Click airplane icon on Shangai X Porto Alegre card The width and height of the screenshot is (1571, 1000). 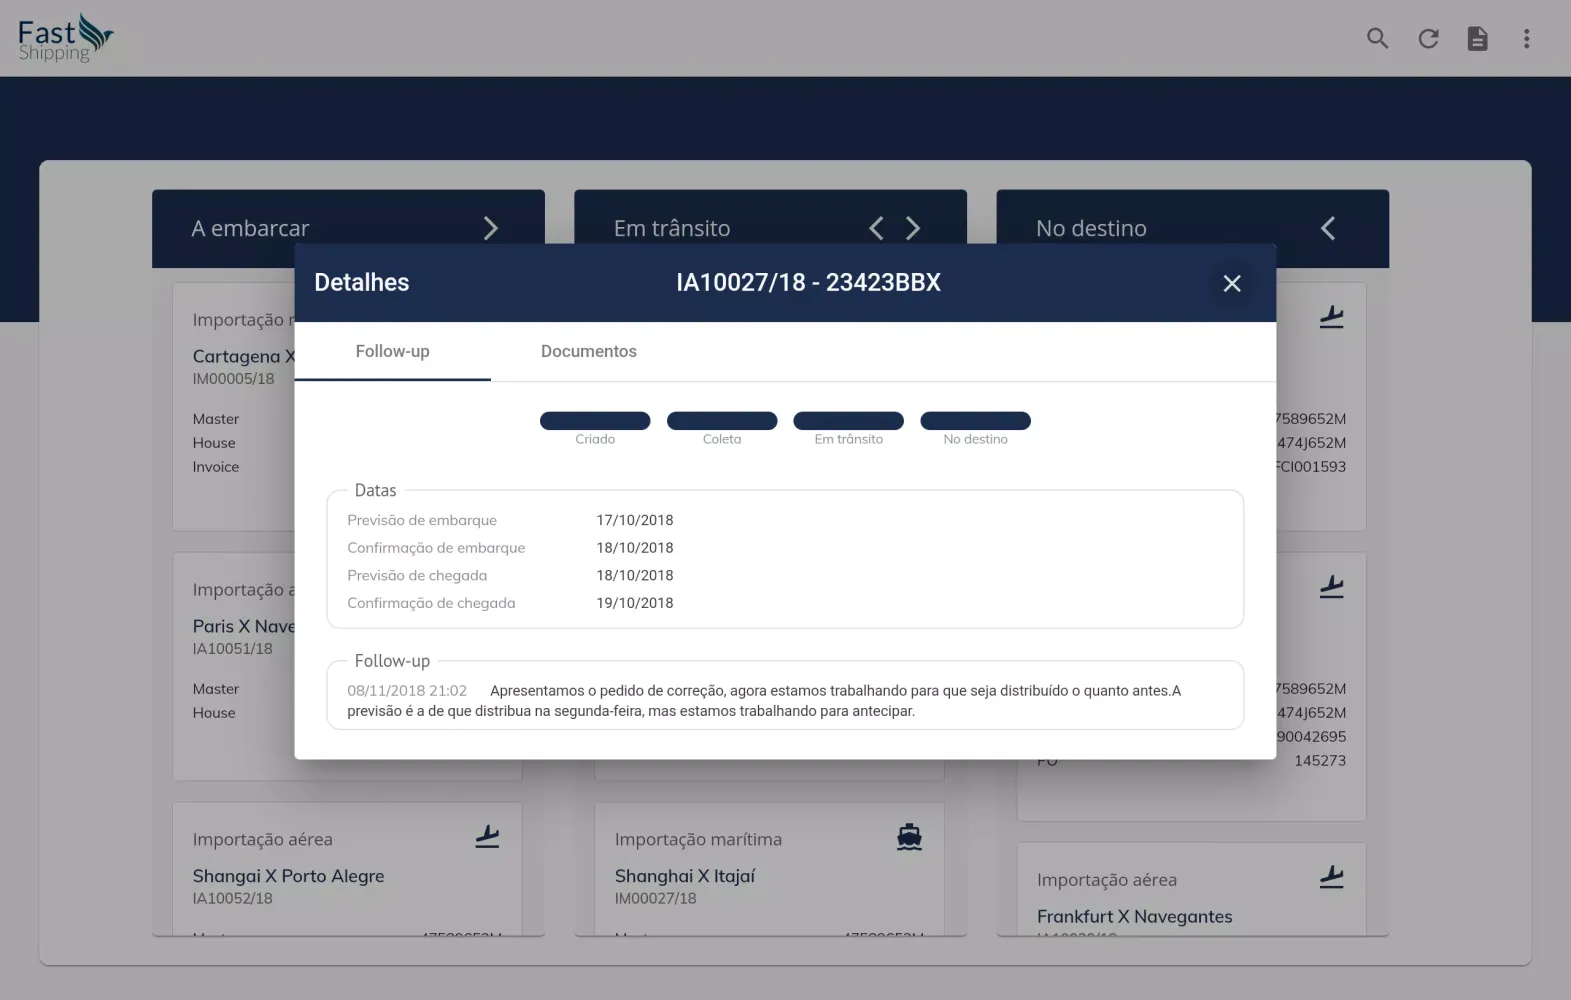pyautogui.click(x=487, y=837)
